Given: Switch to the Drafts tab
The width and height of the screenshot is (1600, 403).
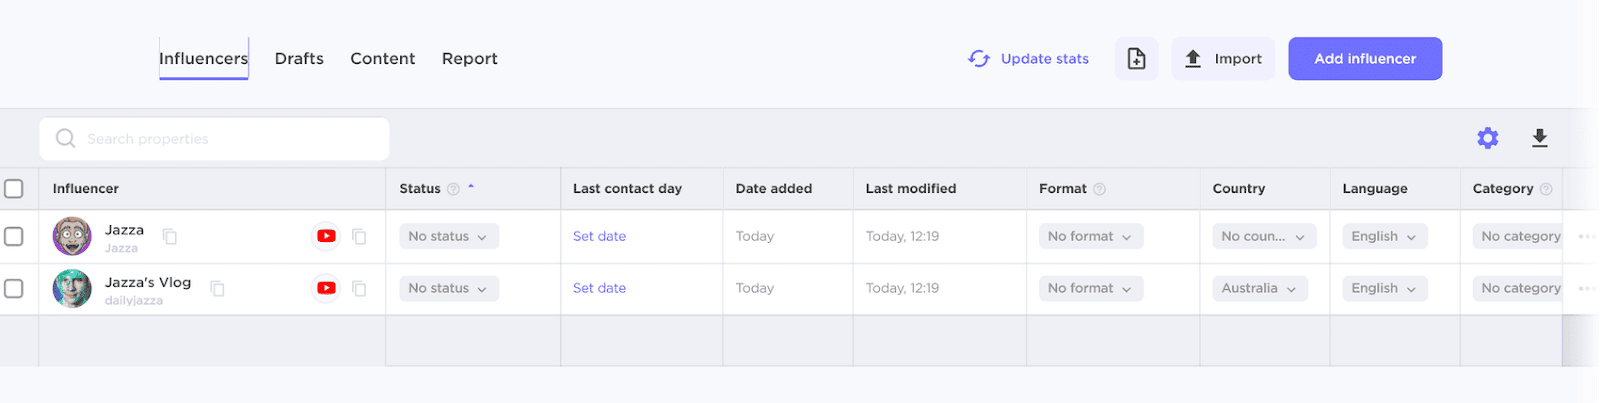Looking at the screenshot, I should [x=299, y=59].
